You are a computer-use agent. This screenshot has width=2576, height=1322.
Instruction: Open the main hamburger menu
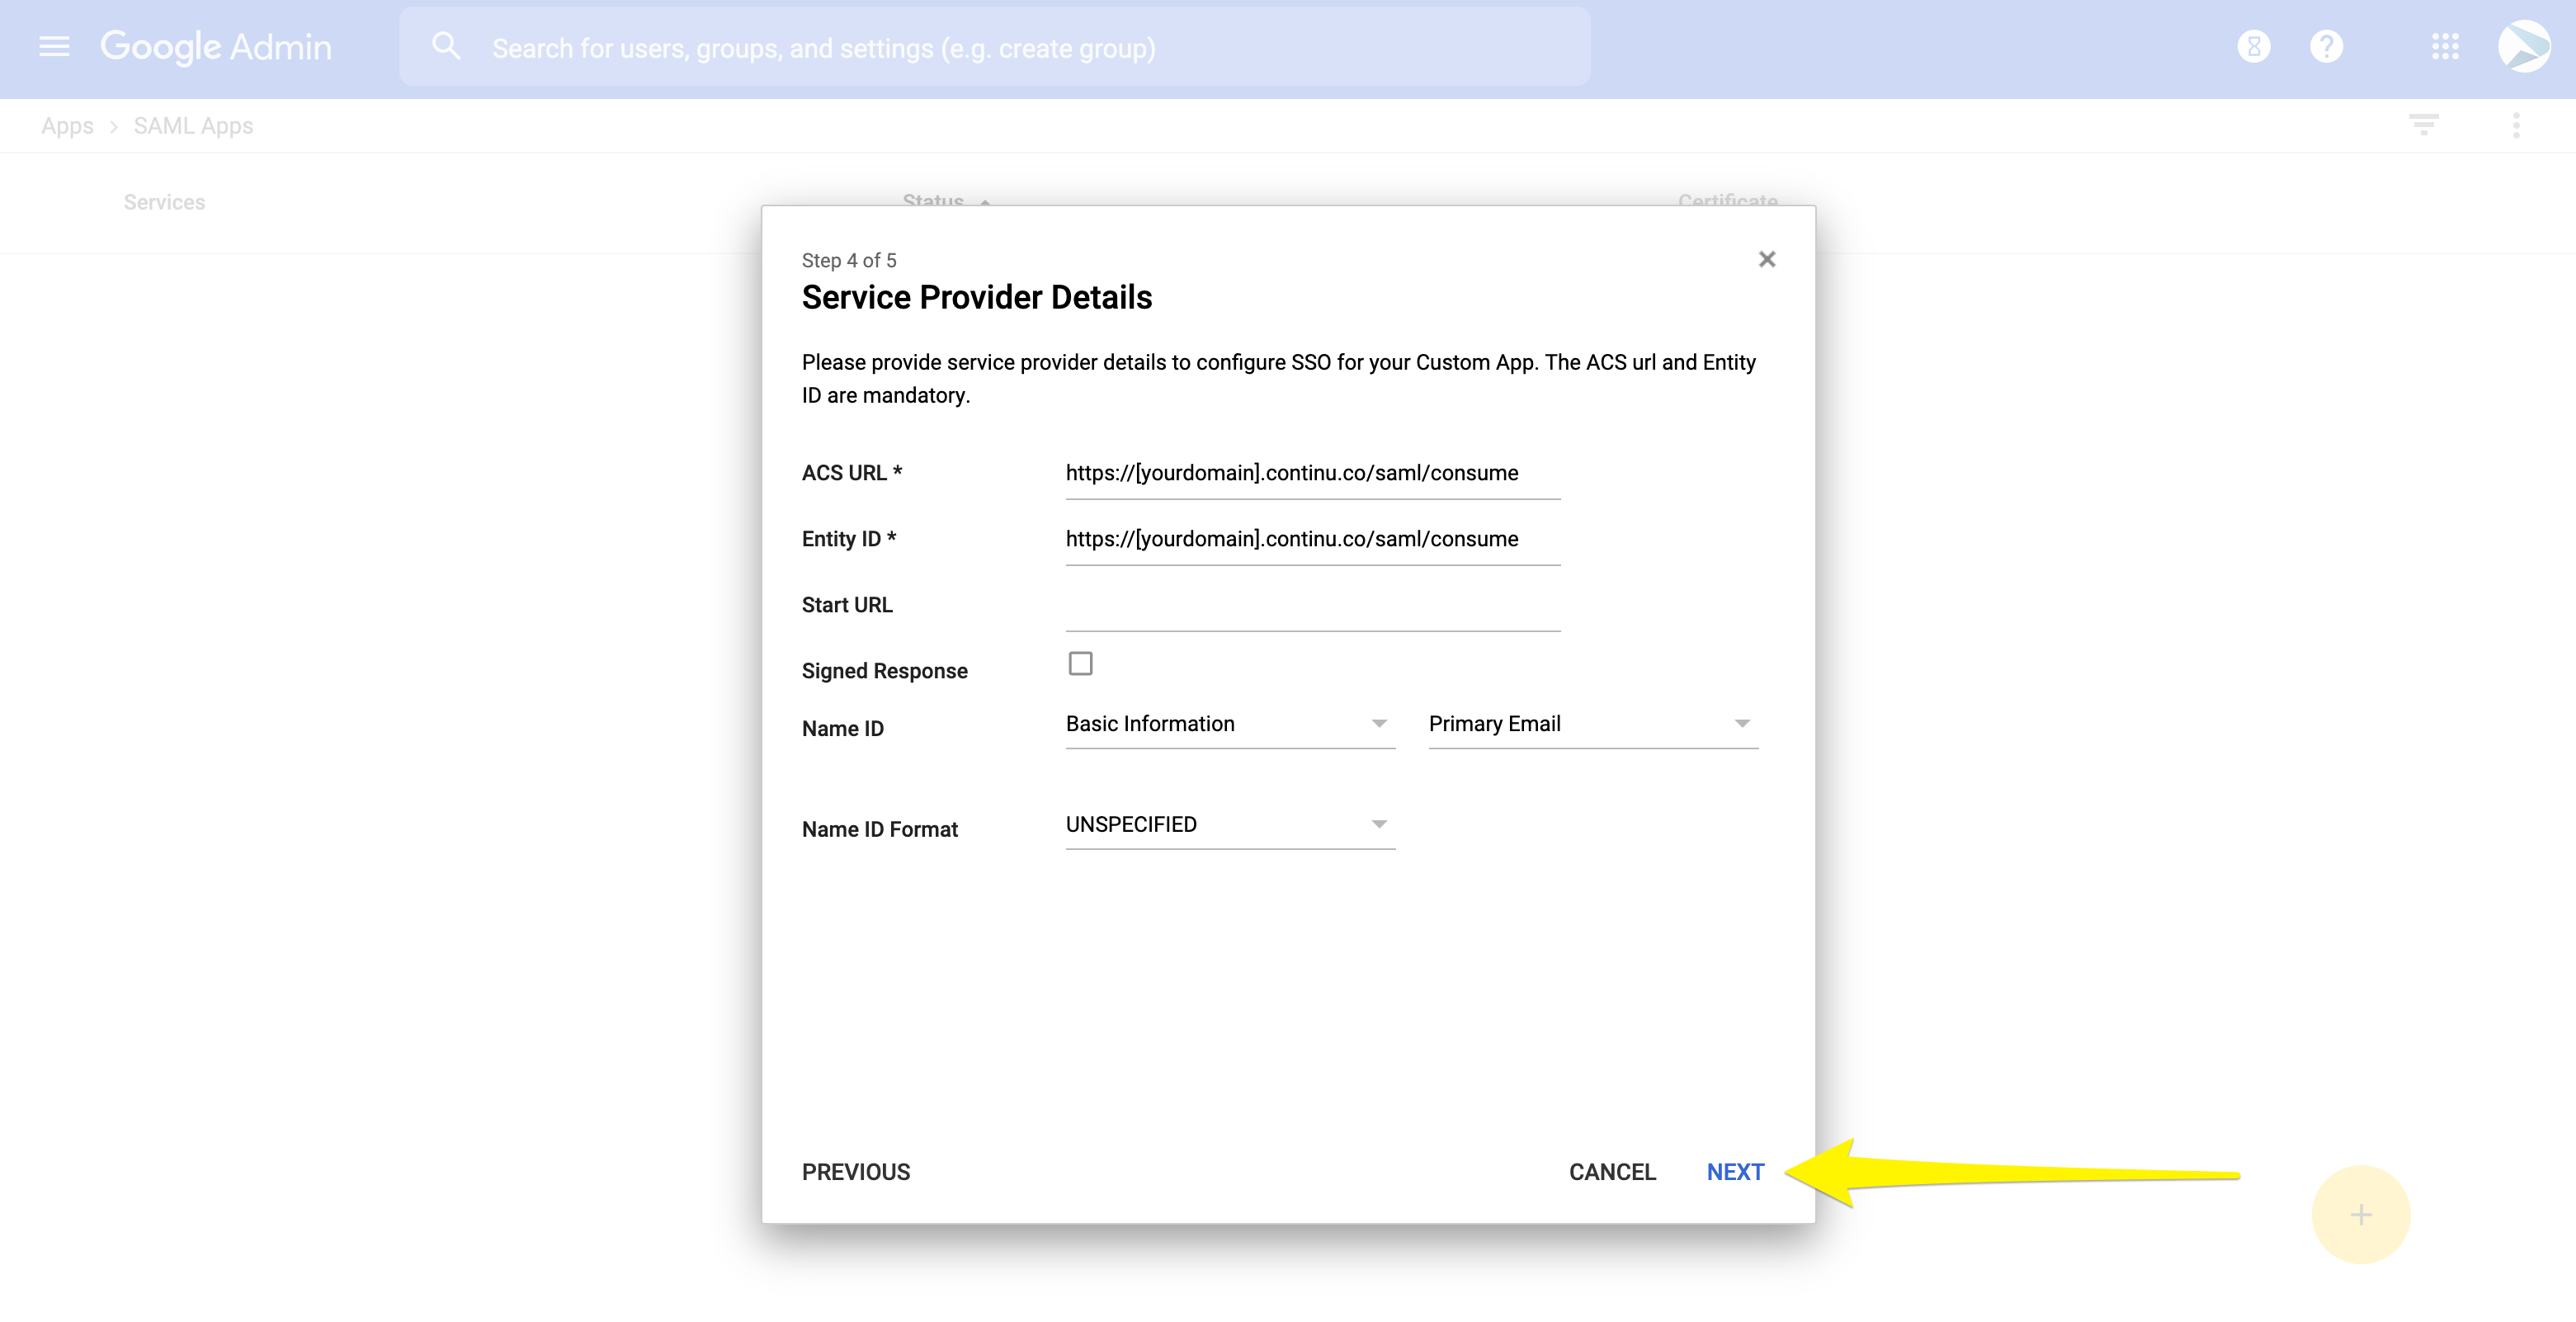(54, 47)
